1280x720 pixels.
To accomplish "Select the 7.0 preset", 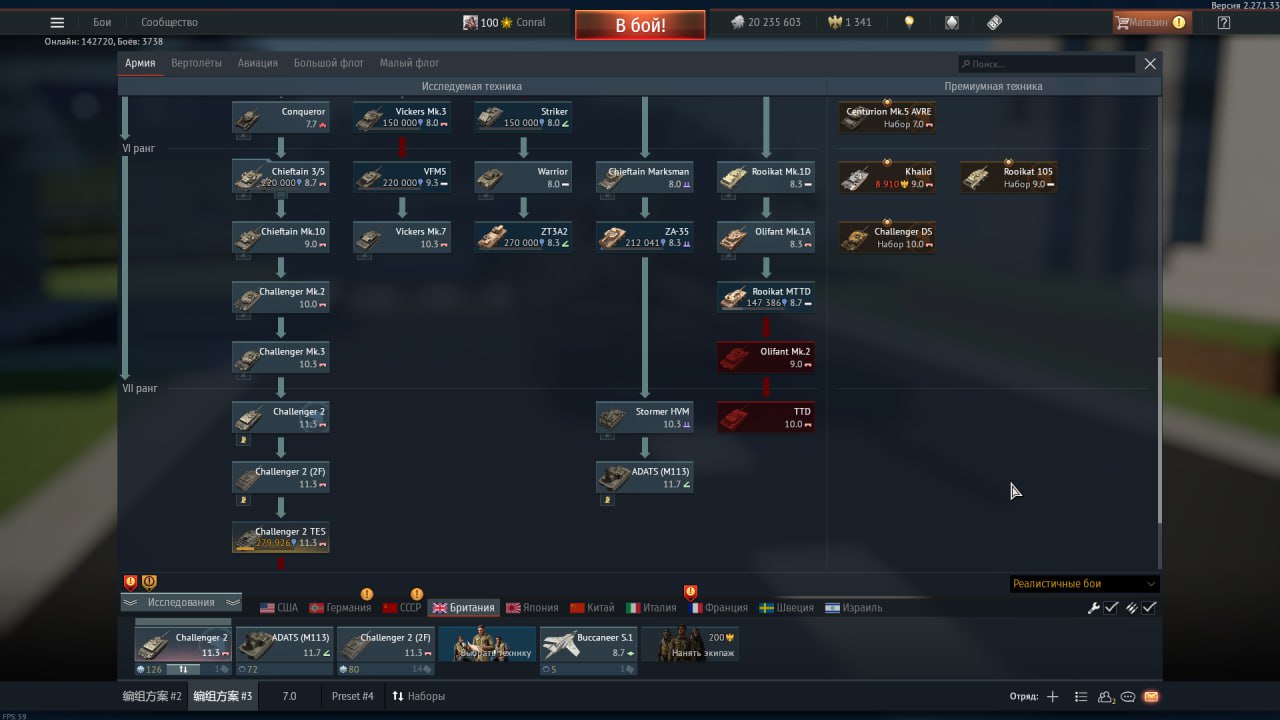I will coord(289,696).
